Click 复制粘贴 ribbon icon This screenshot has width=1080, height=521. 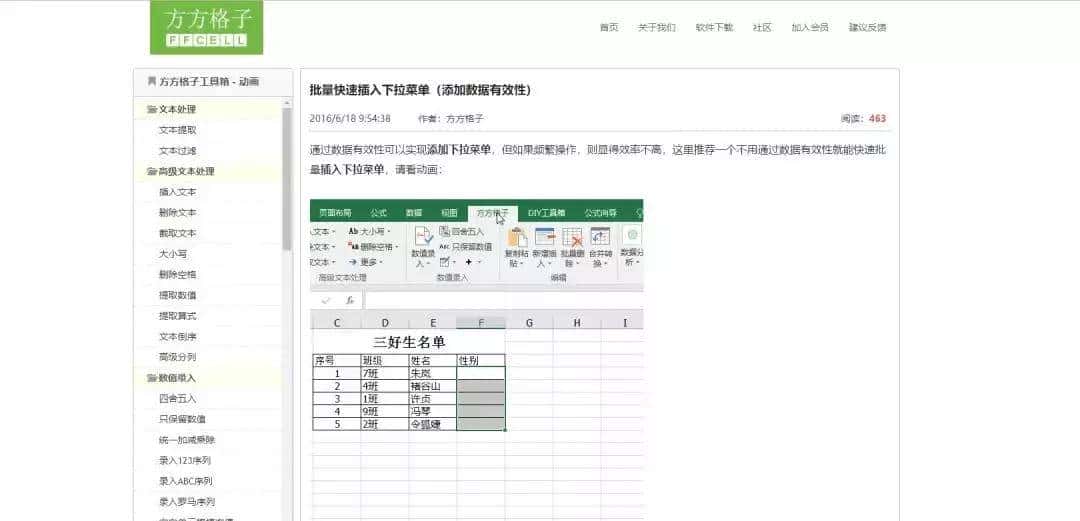517,247
